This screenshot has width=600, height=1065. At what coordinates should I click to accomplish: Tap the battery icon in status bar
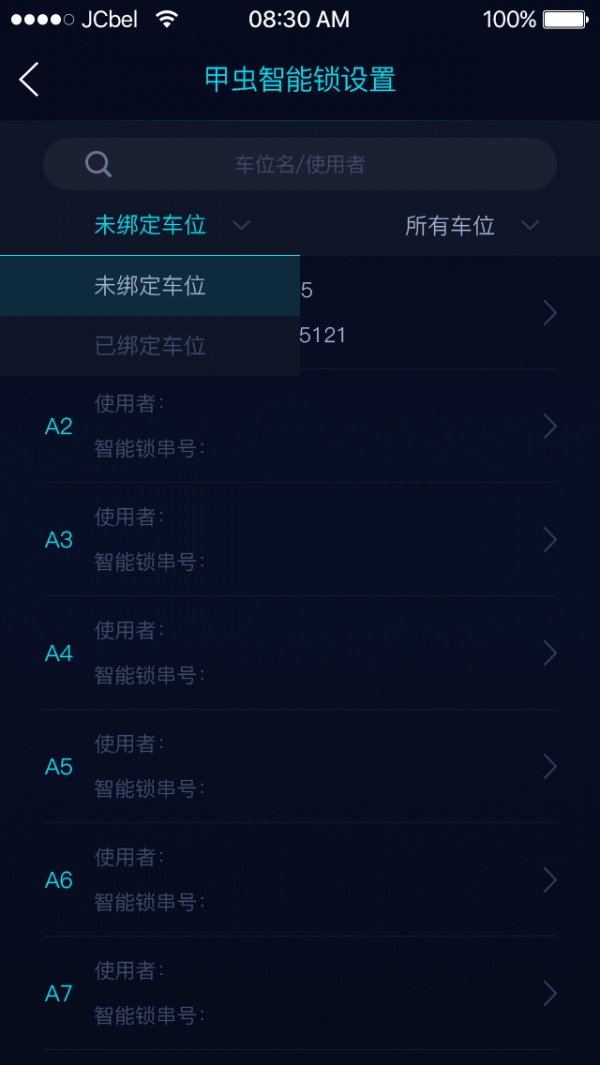click(565, 19)
